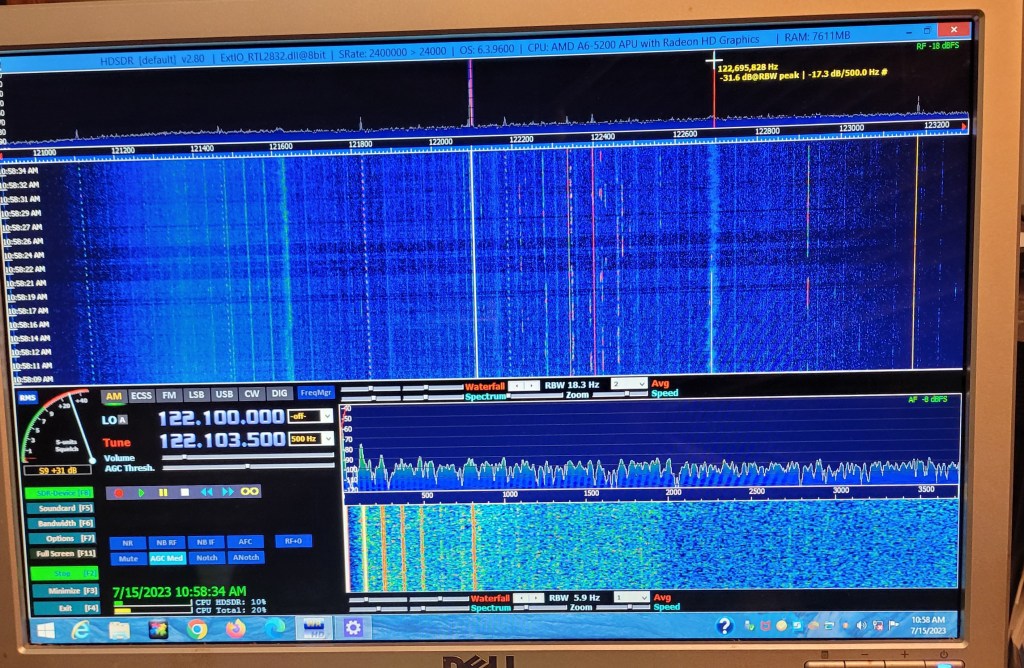Toggle the yellow Loop playback icon
Image resolution: width=1024 pixels, height=668 pixels.
(x=250, y=492)
